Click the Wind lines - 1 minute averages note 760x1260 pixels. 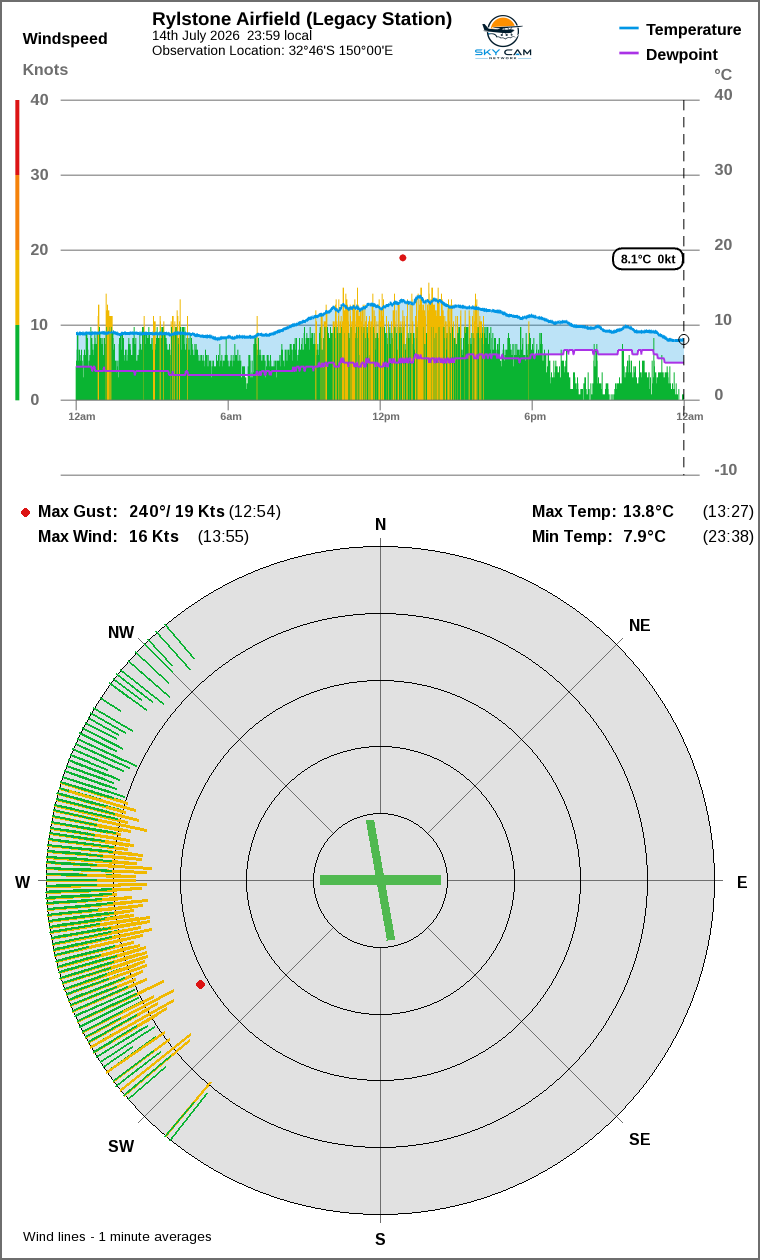point(117,1236)
